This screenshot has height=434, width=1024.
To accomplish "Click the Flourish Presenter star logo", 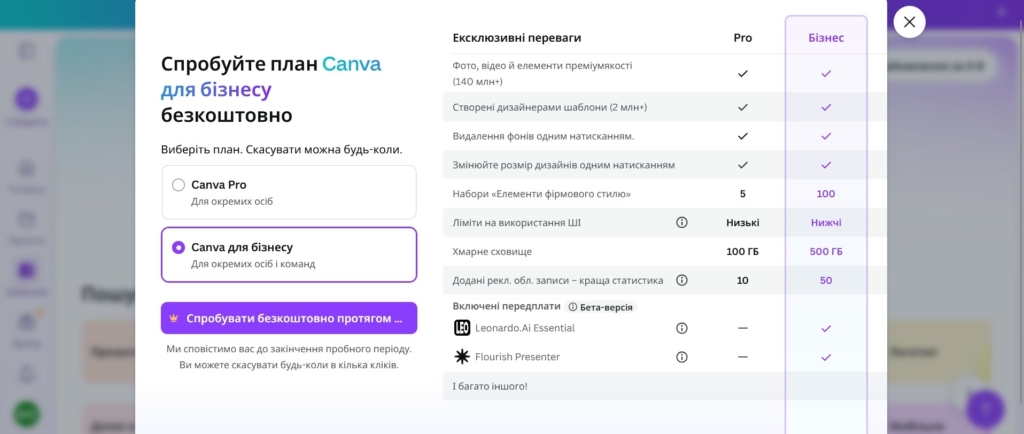I will (462, 356).
